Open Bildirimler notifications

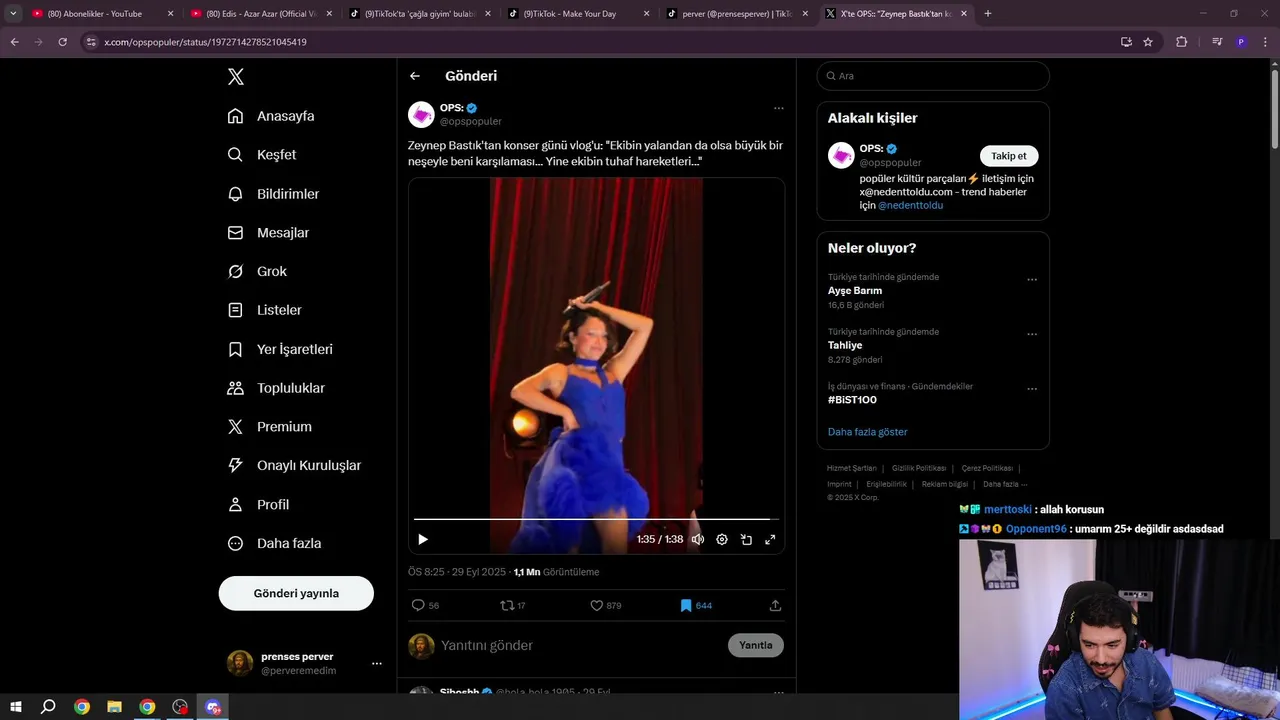click(273, 194)
